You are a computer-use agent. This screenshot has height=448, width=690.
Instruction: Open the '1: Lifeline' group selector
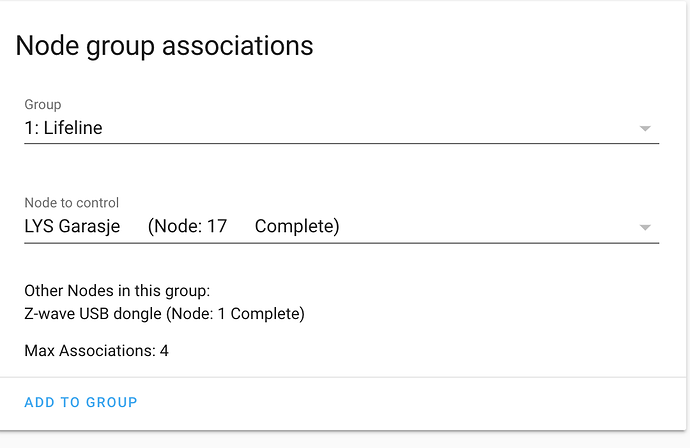pos(341,128)
